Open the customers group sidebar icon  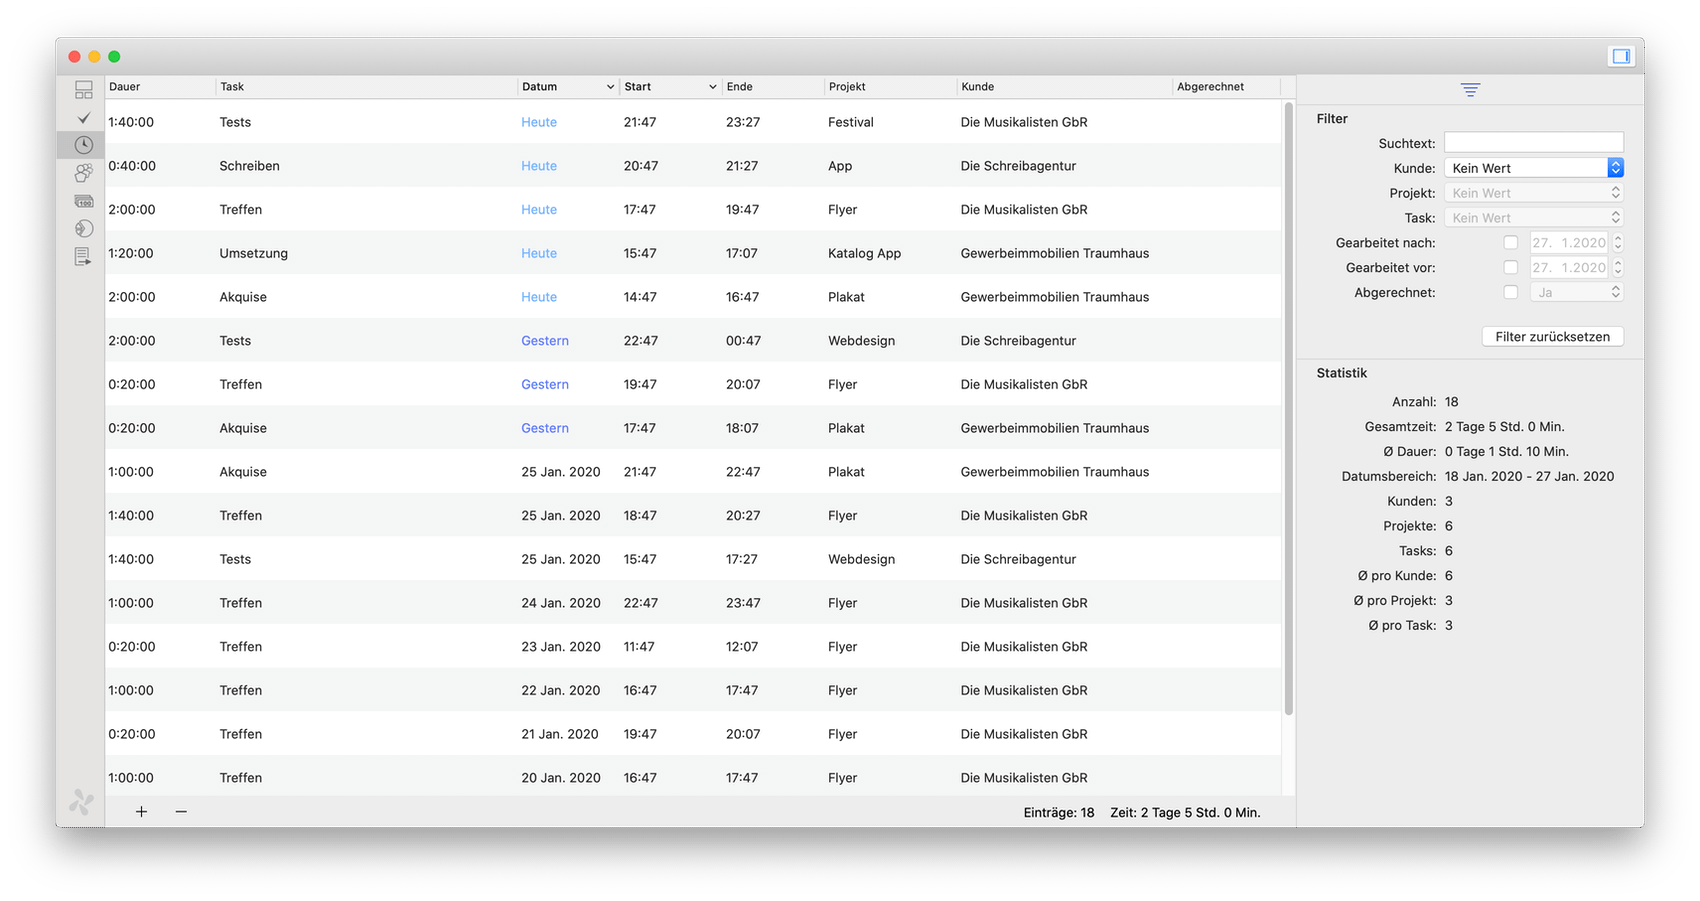84,173
